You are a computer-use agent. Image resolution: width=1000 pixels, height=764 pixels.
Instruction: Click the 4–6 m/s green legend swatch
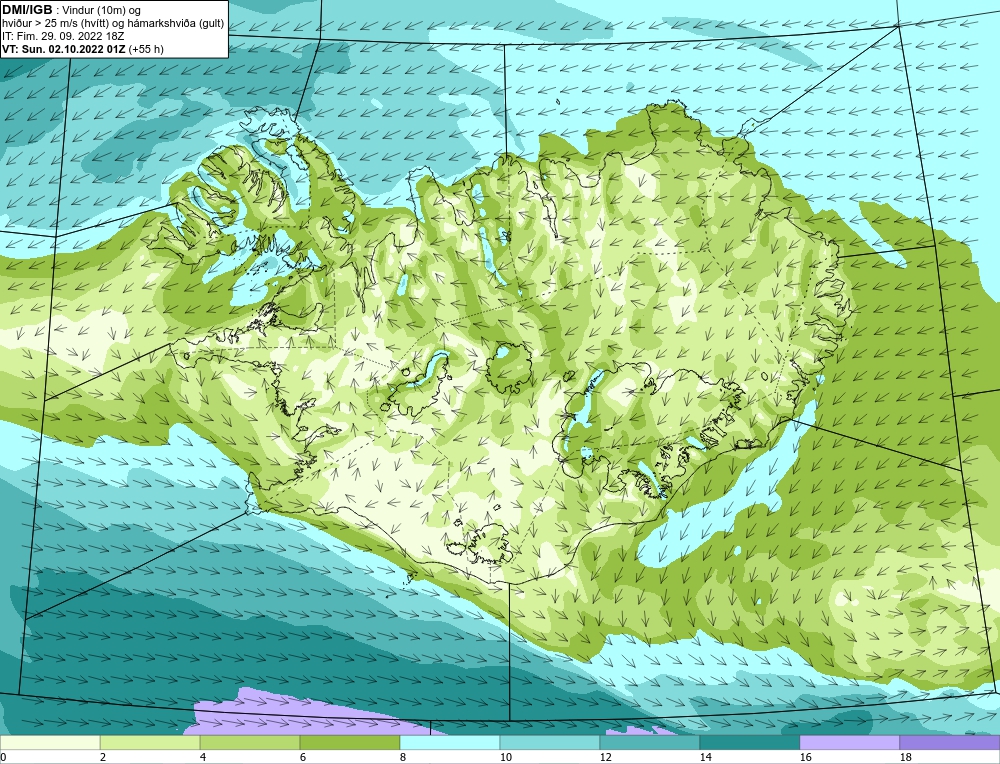pyautogui.click(x=250, y=743)
